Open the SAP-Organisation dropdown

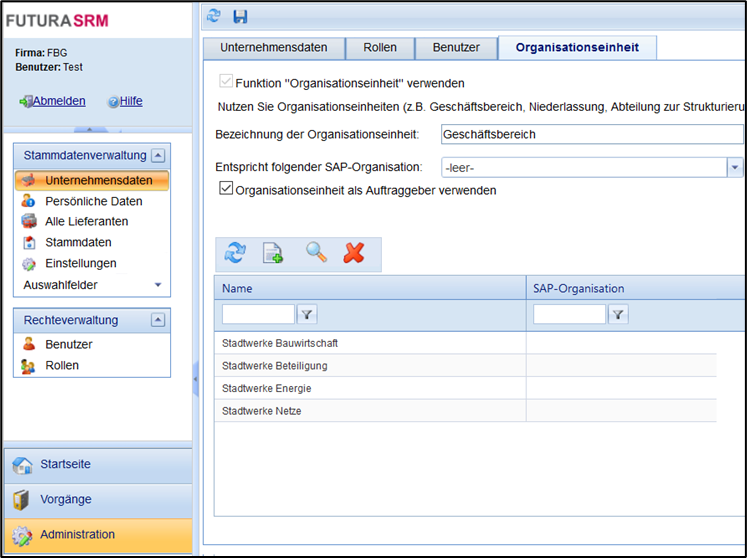coord(735,167)
